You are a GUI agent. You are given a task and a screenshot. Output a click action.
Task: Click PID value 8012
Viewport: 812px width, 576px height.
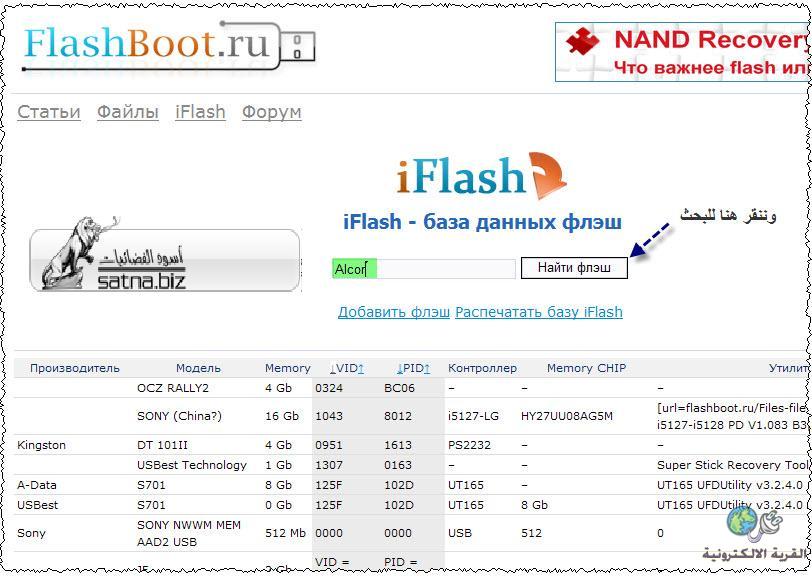pyautogui.click(x=398, y=416)
